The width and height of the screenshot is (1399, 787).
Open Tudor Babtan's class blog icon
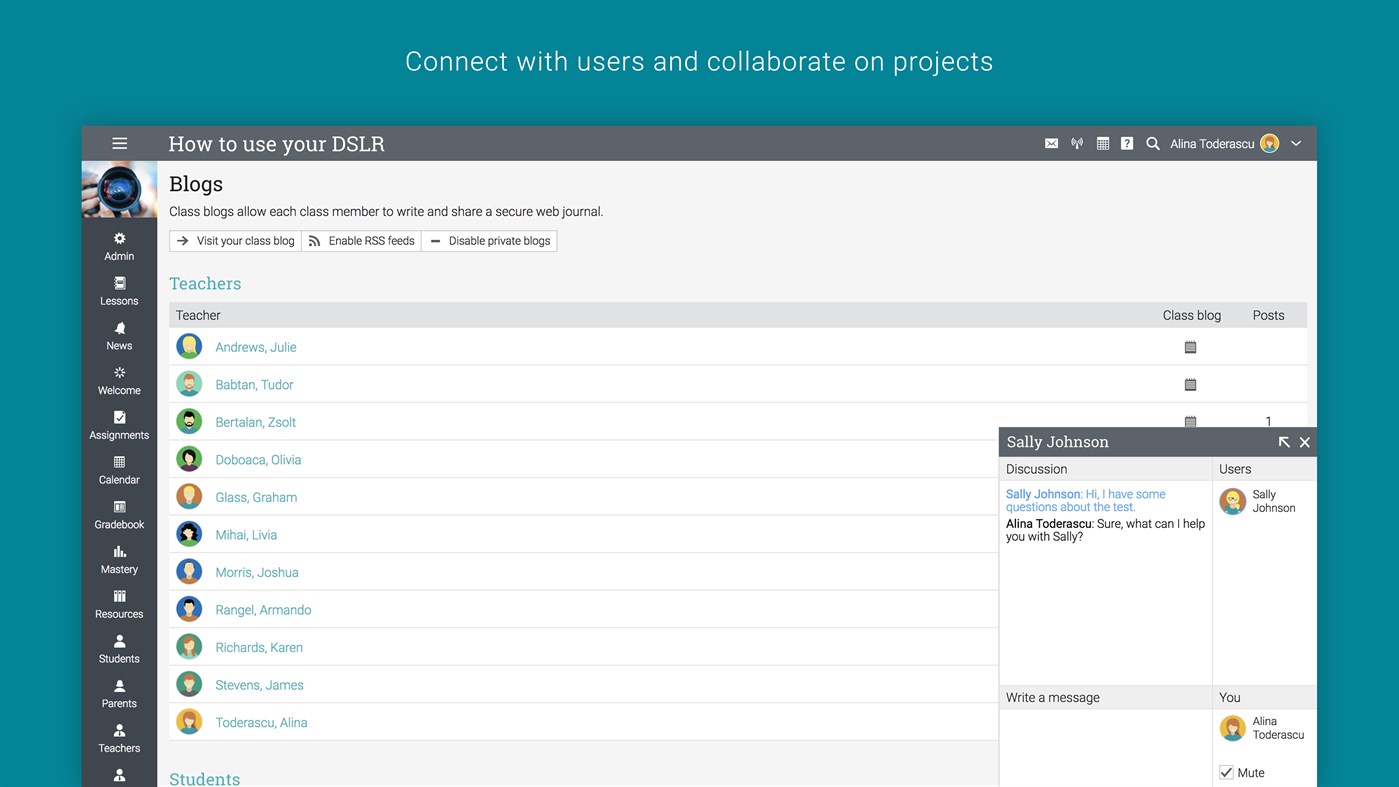click(1190, 385)
